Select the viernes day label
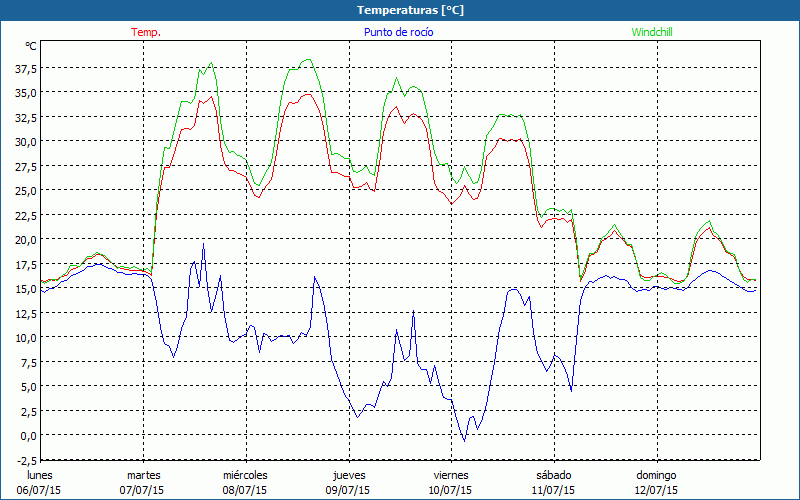800x500 pixels. [x=451, y=475]
